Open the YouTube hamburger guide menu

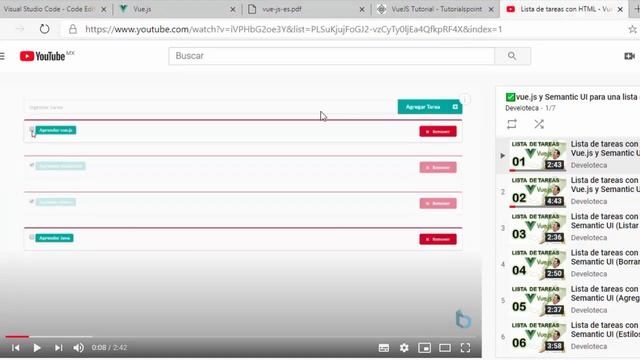[x=2, y=56]
